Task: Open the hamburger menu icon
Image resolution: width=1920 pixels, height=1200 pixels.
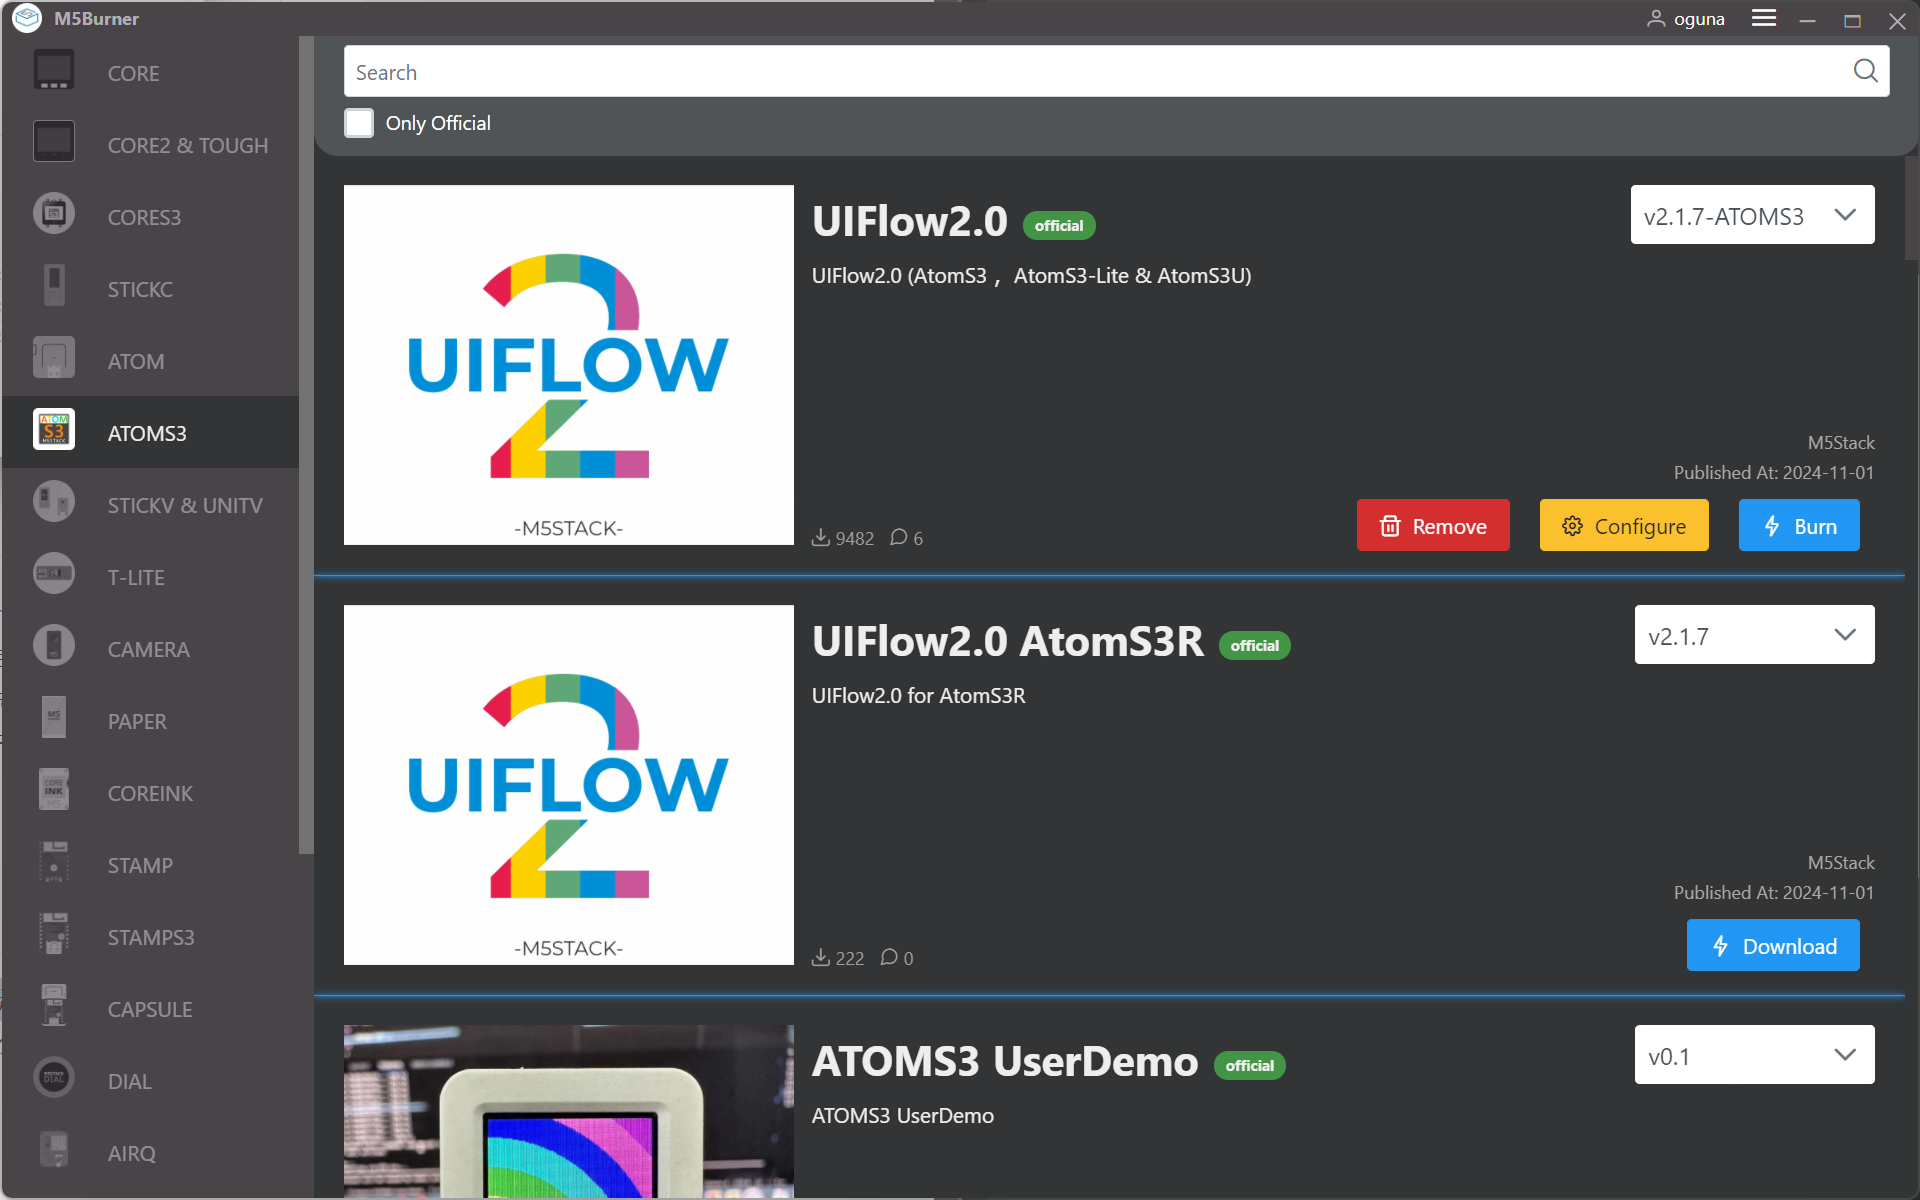Action: coord(1764,19)
